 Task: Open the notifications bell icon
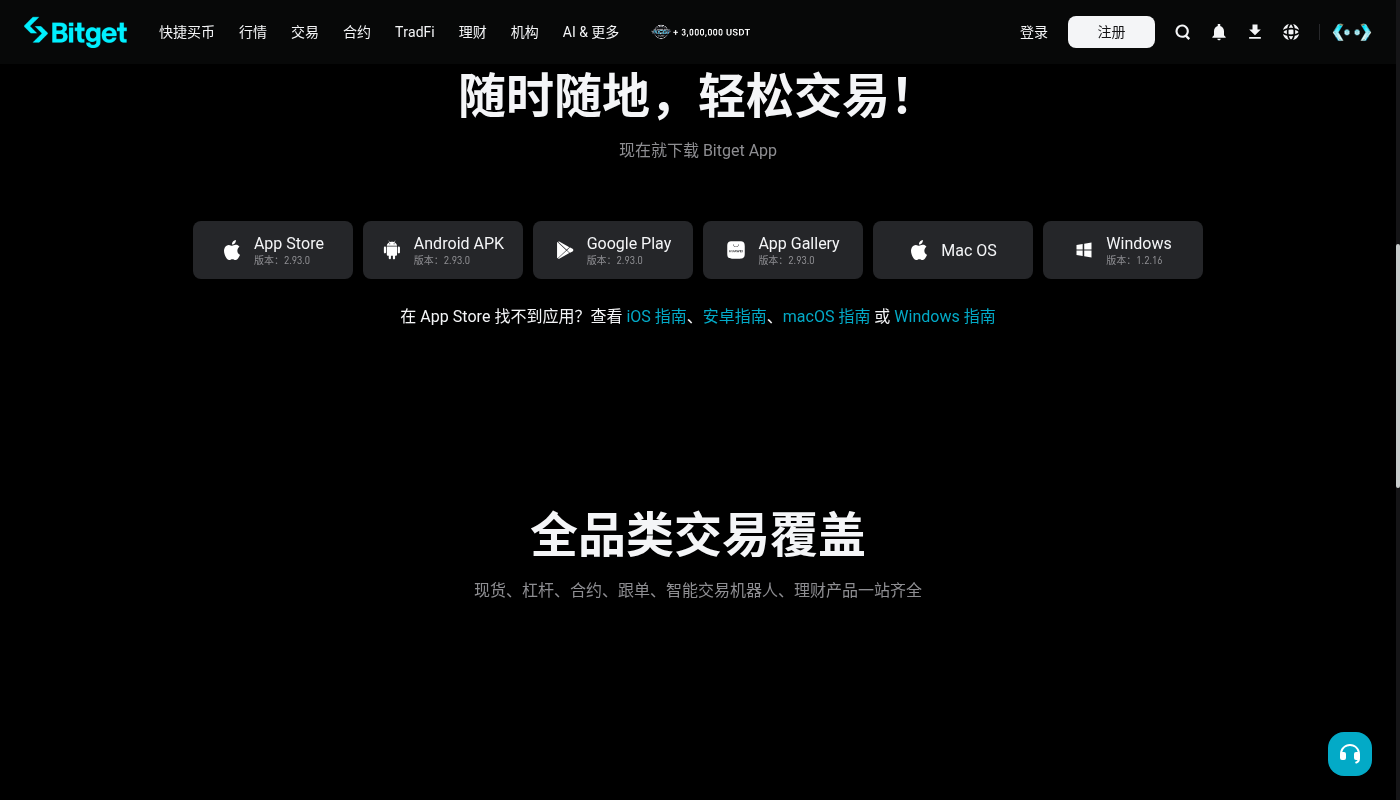1219,32
